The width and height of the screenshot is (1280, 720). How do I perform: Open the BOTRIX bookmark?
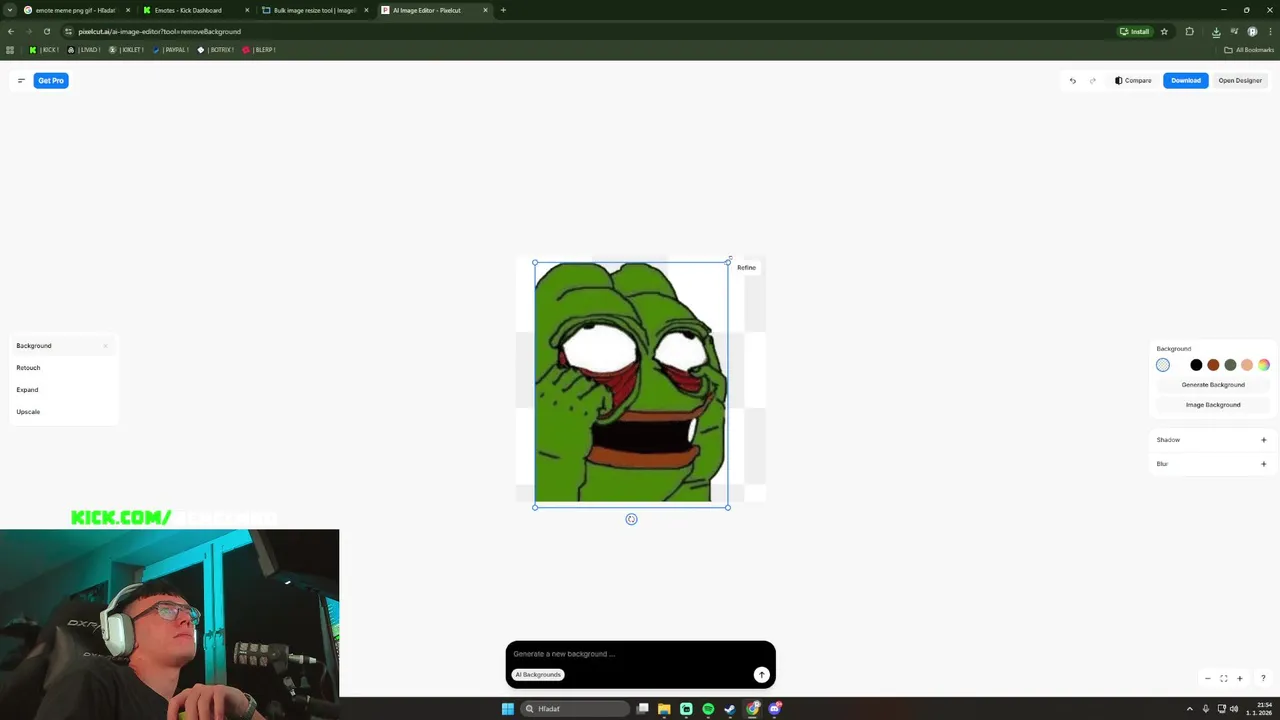click(215, 49)
